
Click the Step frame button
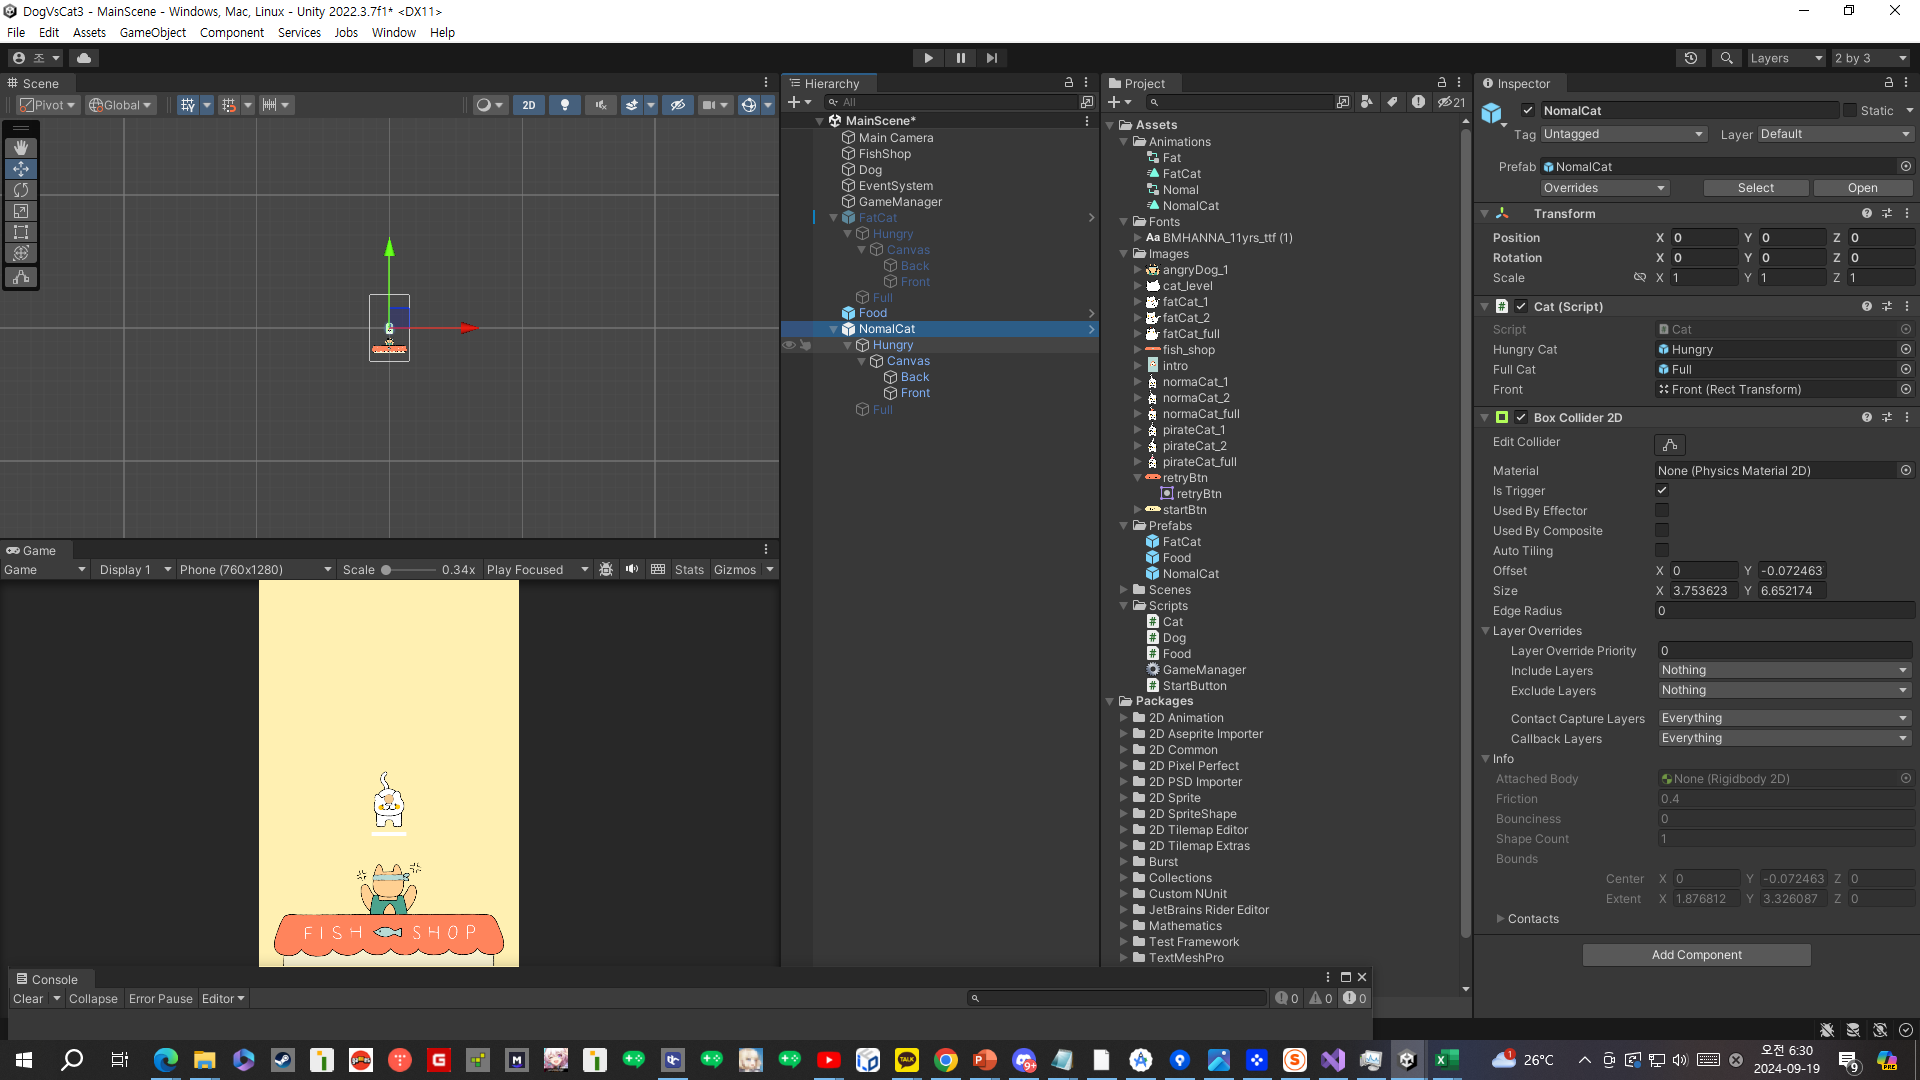992,58
